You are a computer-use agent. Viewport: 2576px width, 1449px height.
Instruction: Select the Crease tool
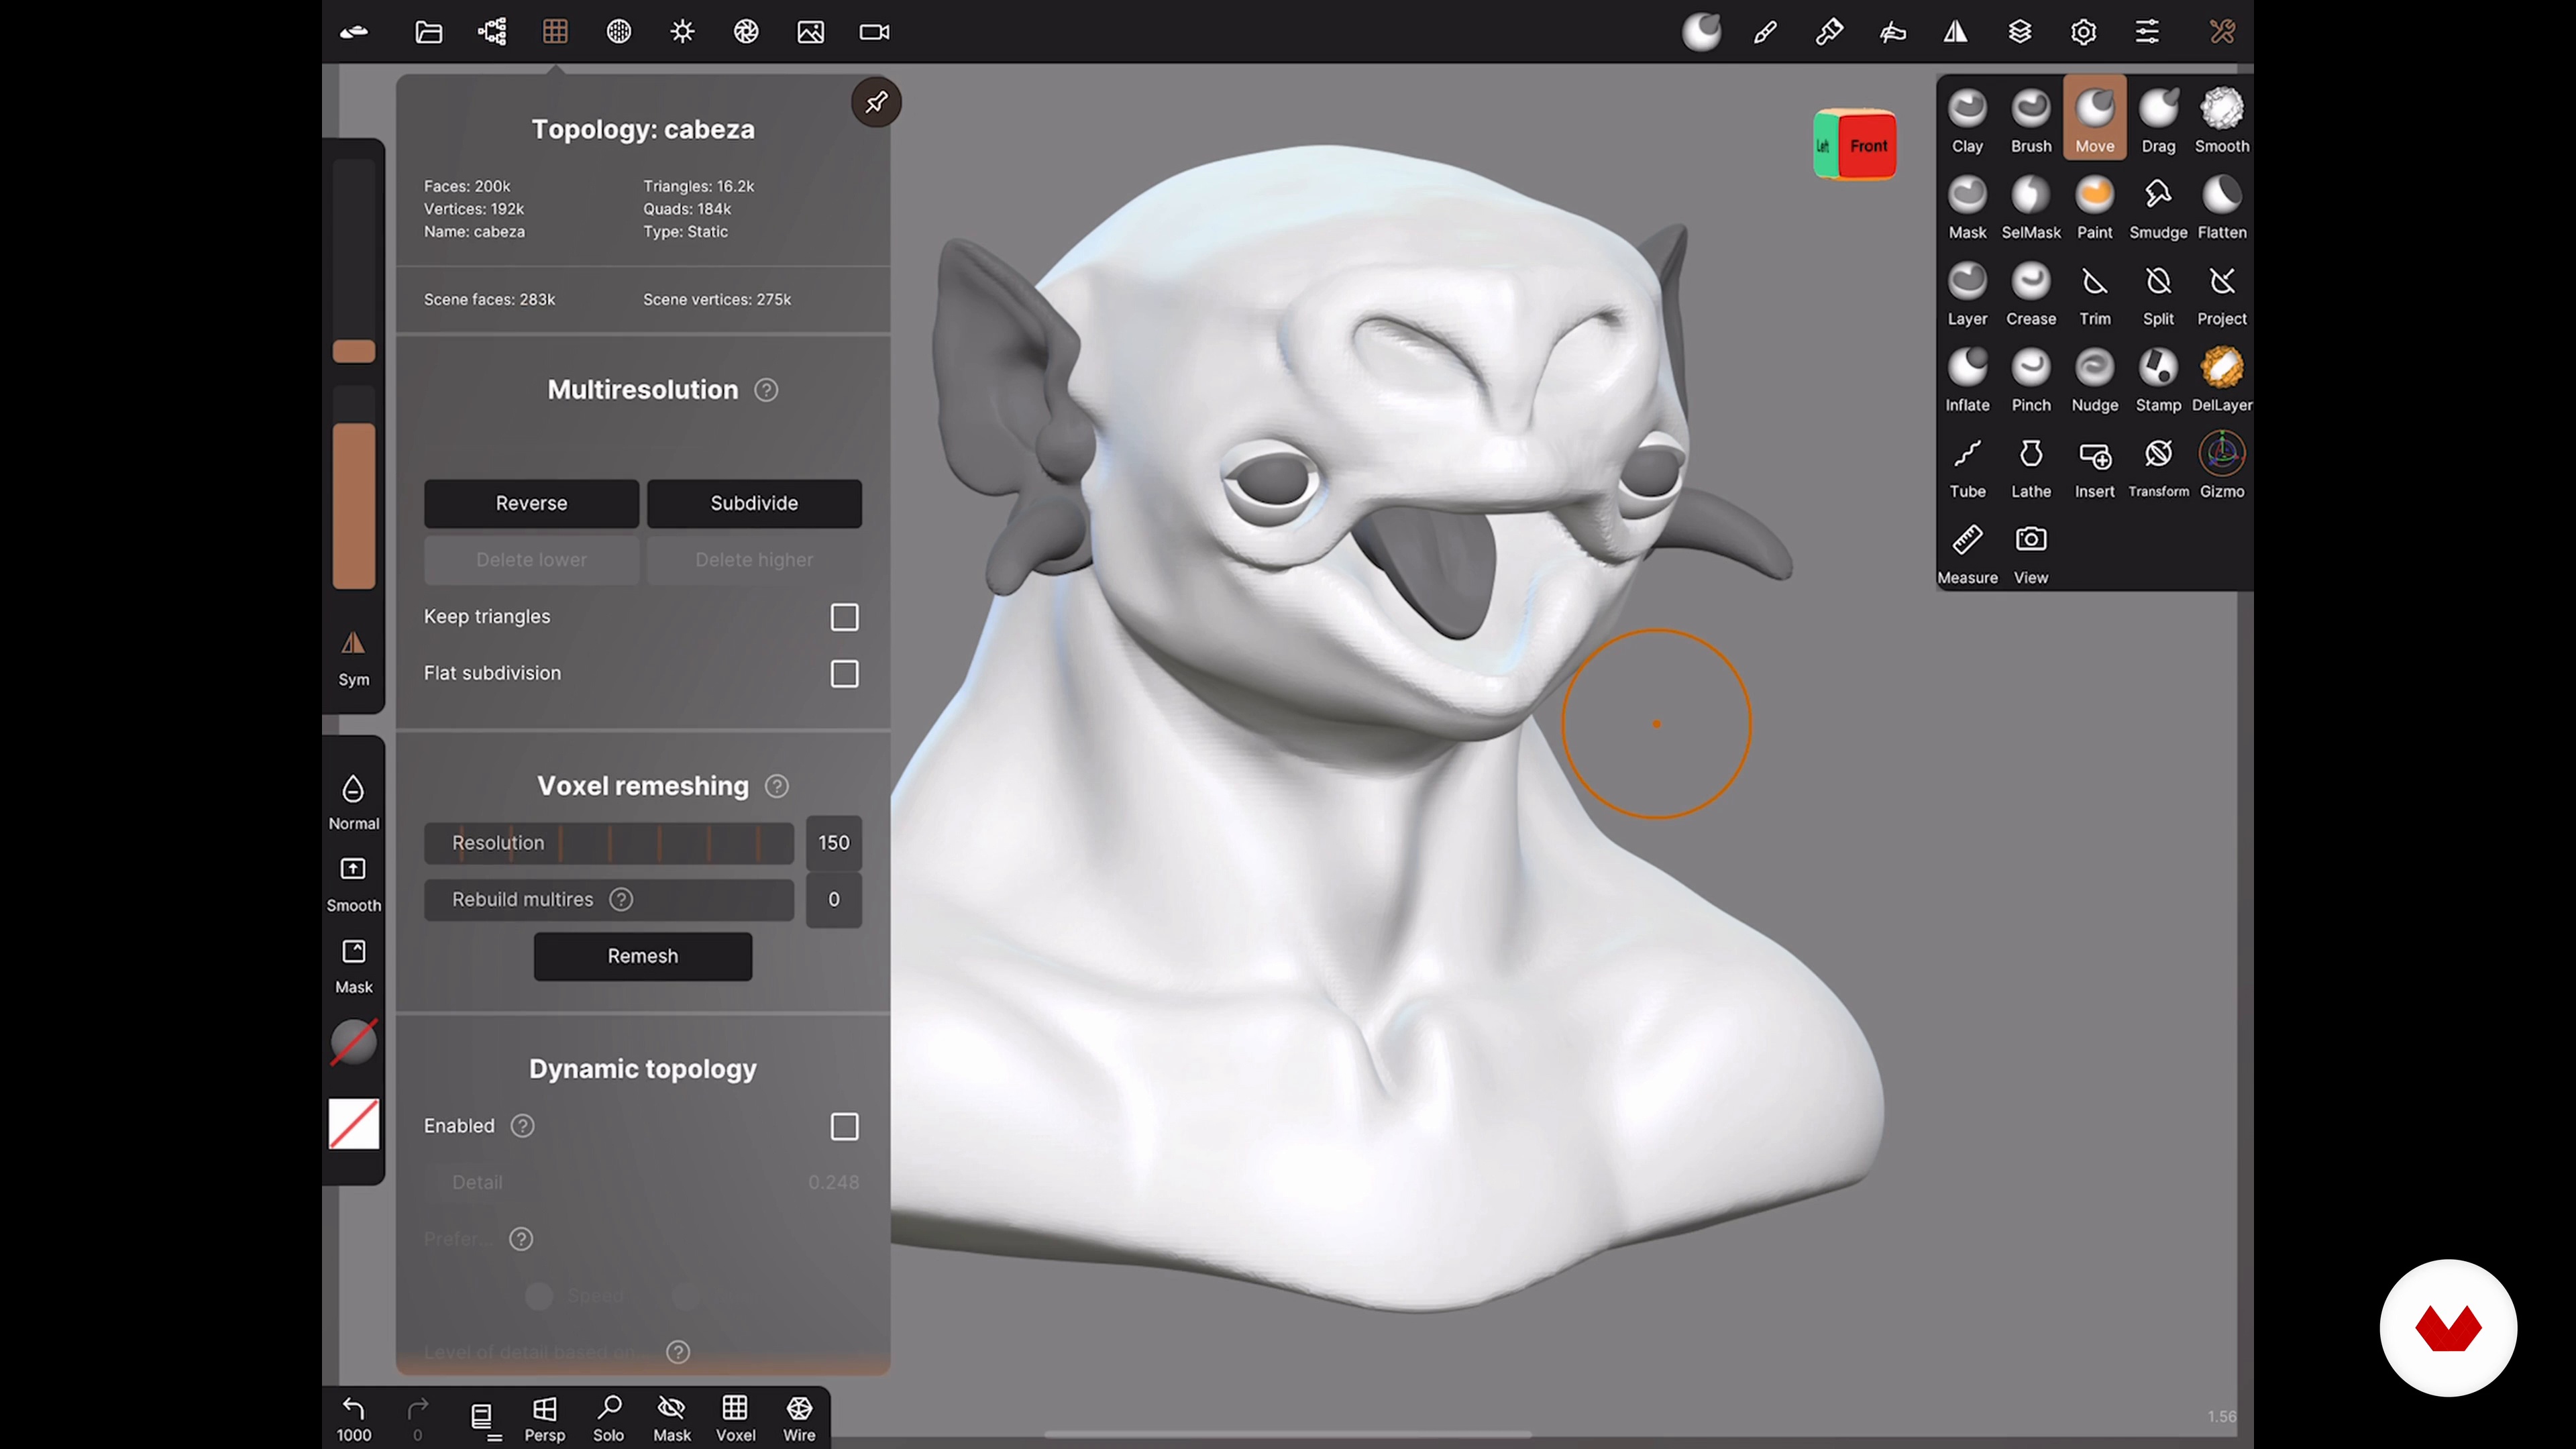[2030, 292]
